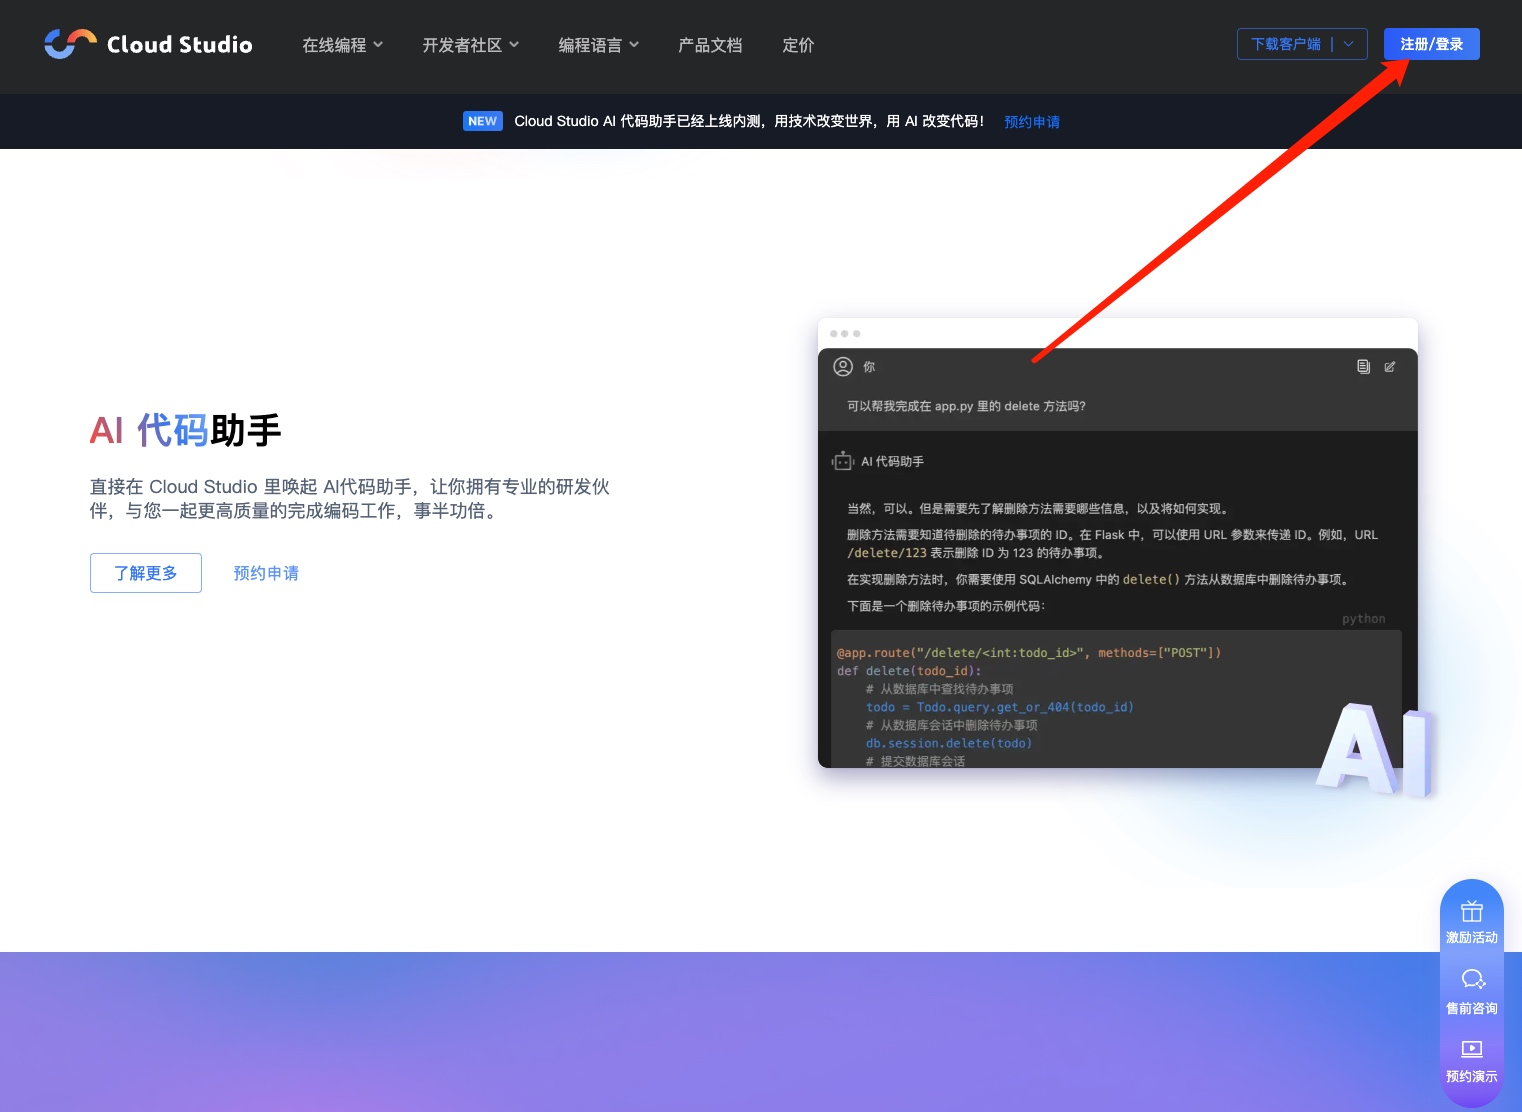Image resolution: width=1522 pixels, height=1112 pixels.
Task: Click the announcement text about AI 代码助手内测
Action: tap(749, 121)
